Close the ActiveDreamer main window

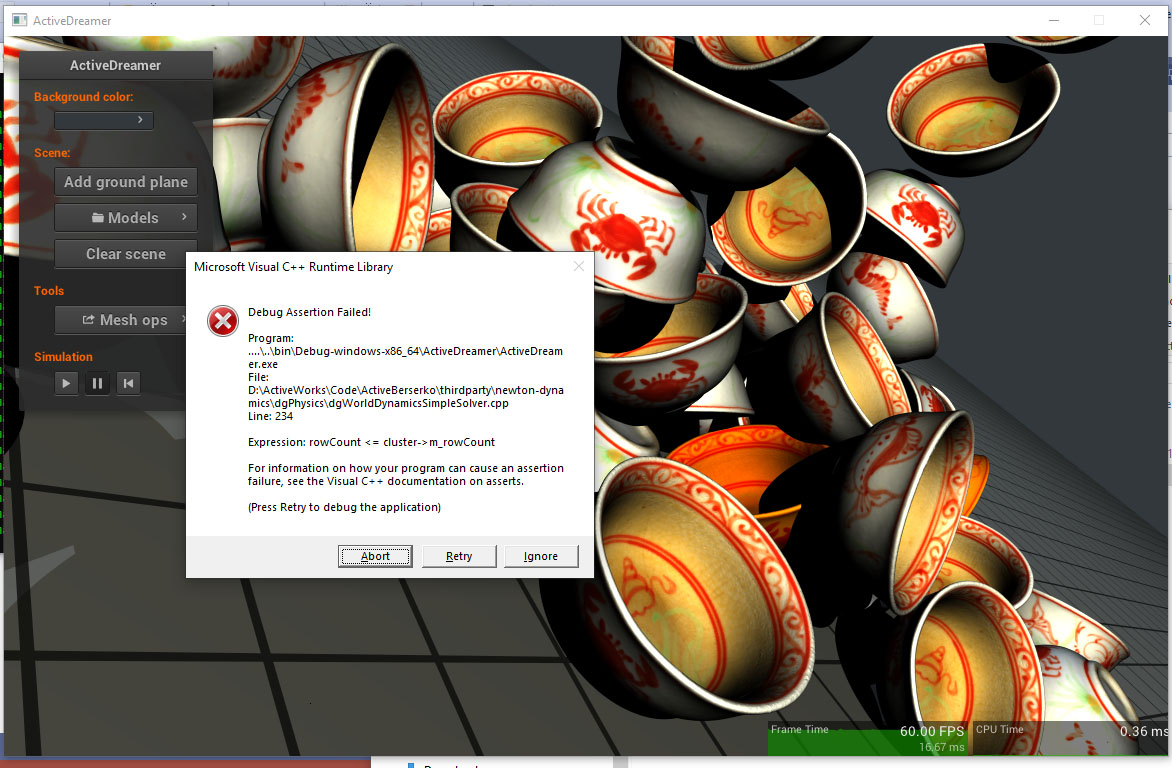tap(1145, 20)
